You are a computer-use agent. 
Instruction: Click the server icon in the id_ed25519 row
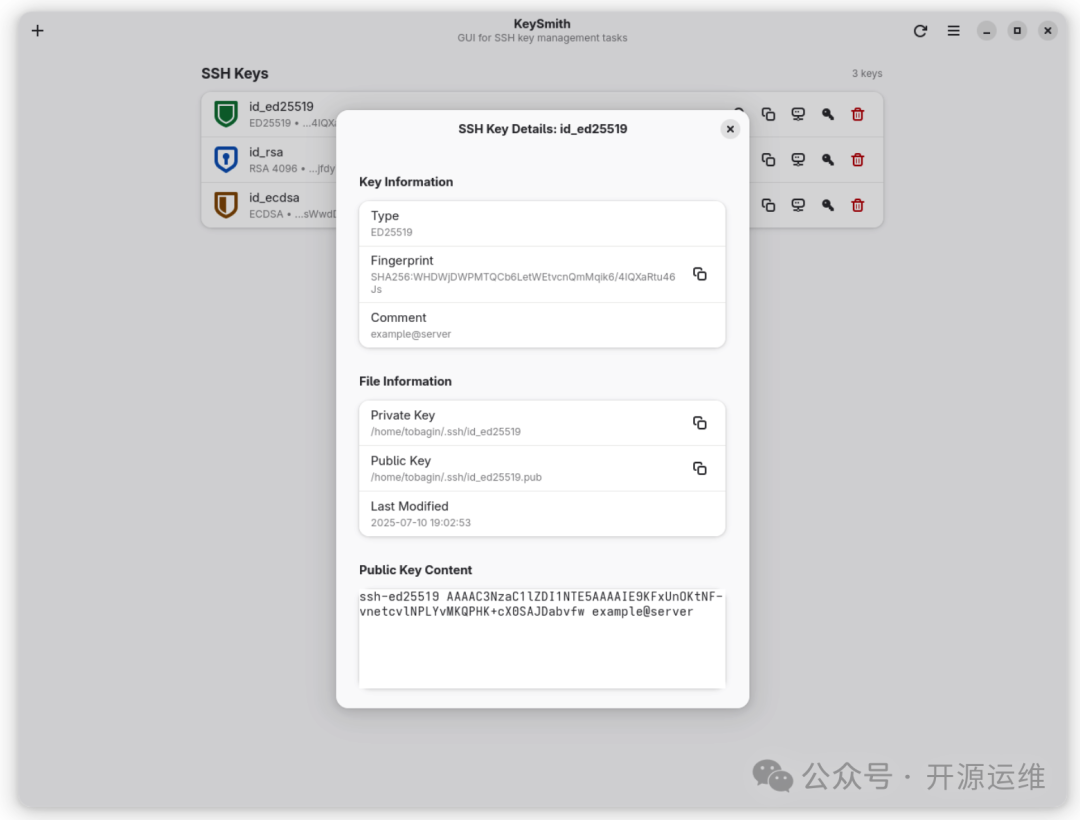pos(798,114)
